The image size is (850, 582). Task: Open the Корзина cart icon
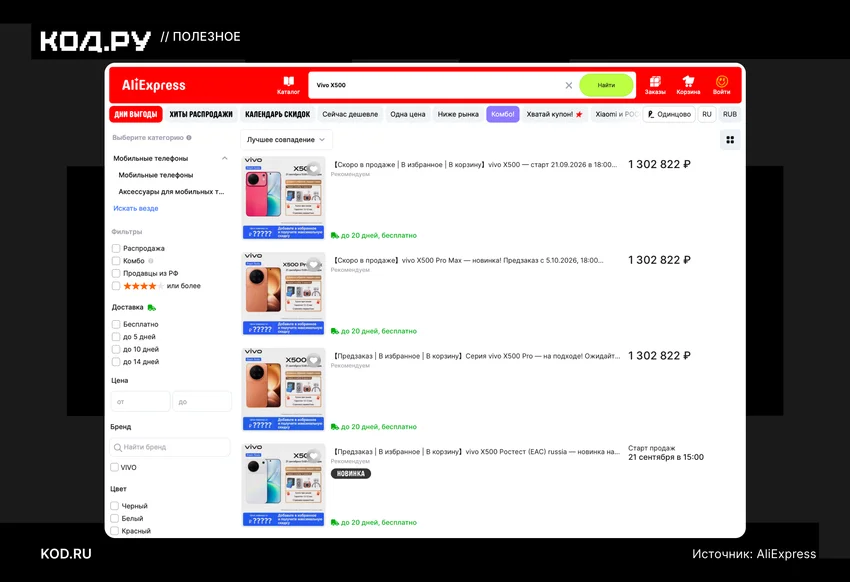click(x=688, y=85)
